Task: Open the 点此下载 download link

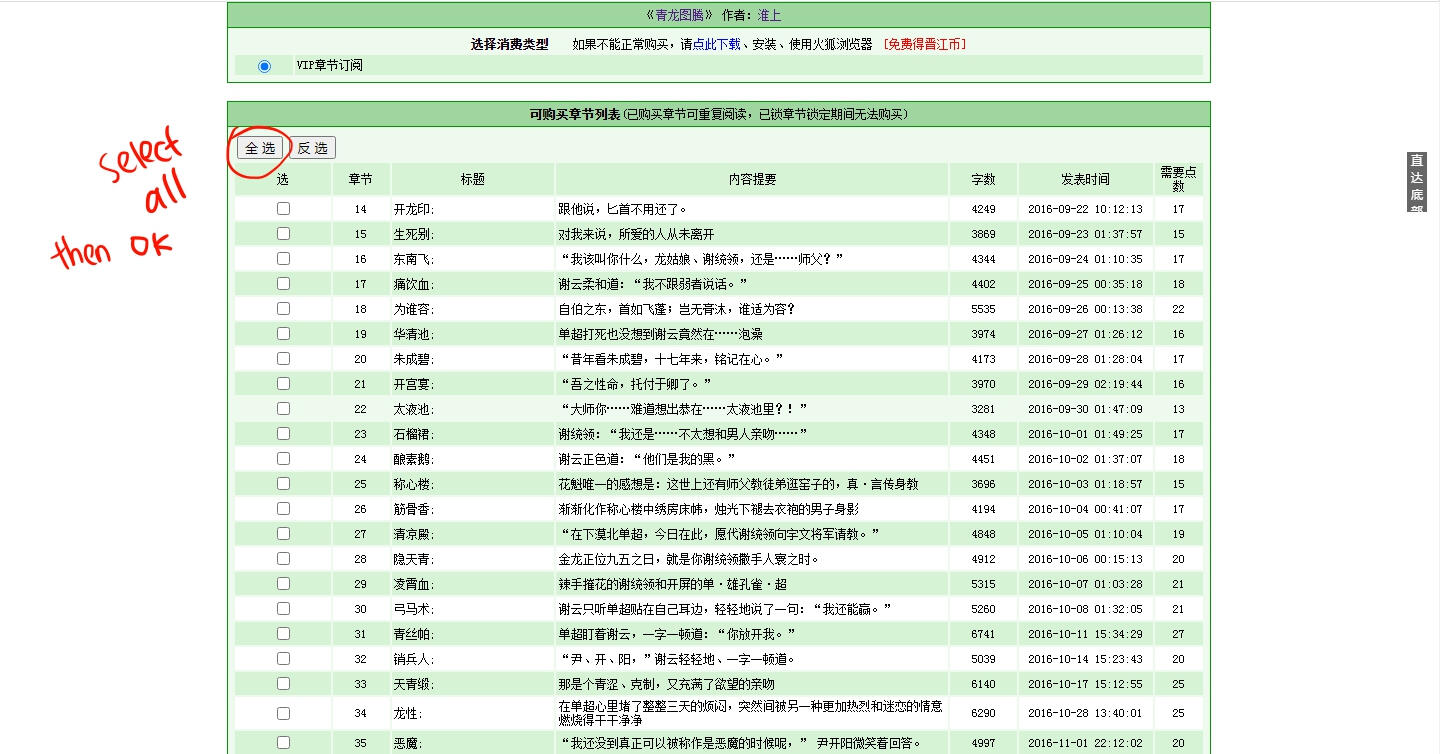Action: coord(716,44)
